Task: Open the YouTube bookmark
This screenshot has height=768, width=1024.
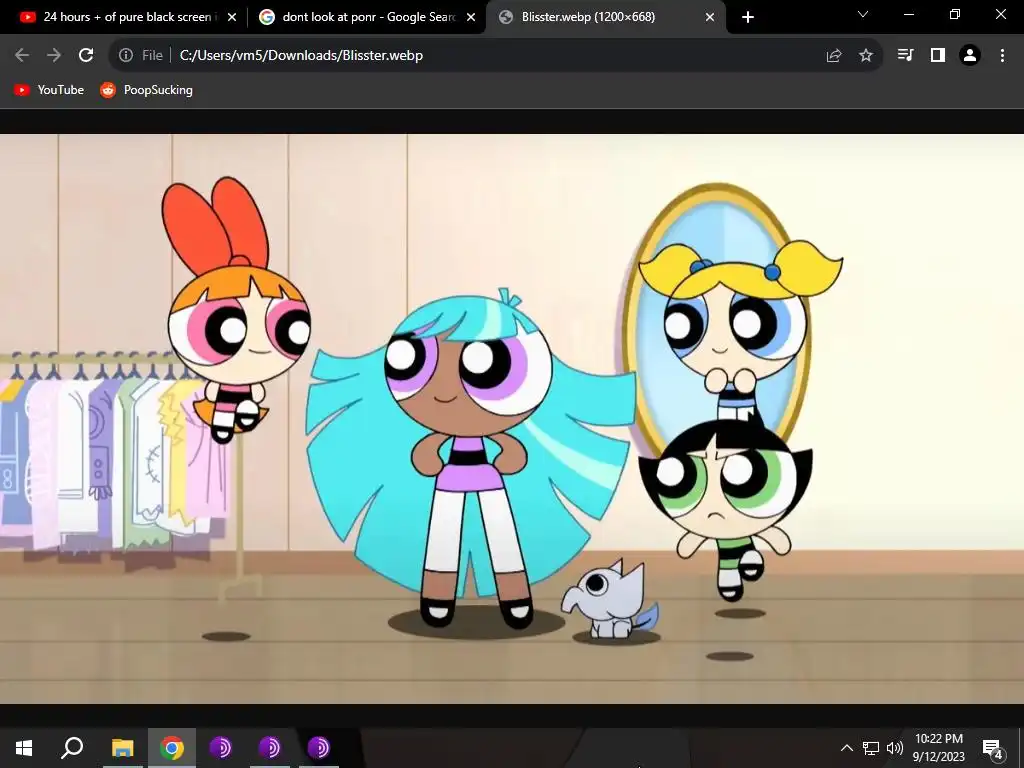Action: tap(49, 90)
